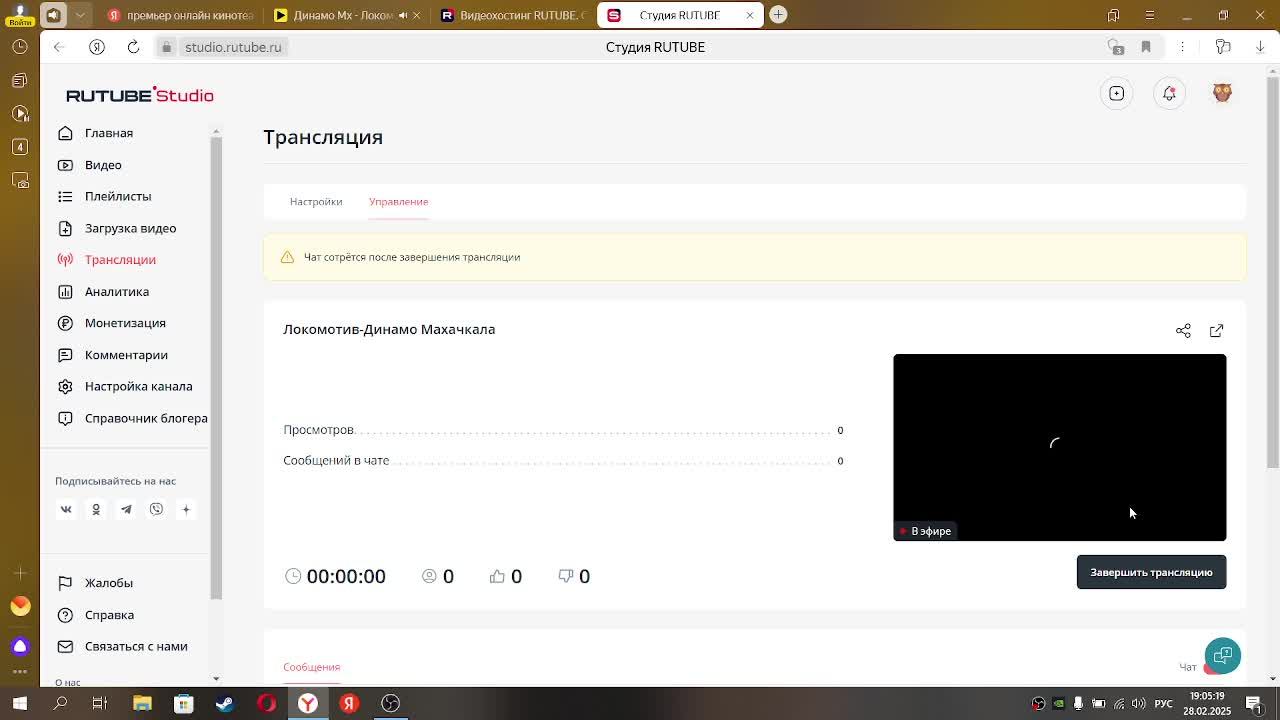Image resolution: width=1280 pixels, height=720 pixels.
Task: Expand dropdown arrow next to speaker icon
Action: coord(81,15)
